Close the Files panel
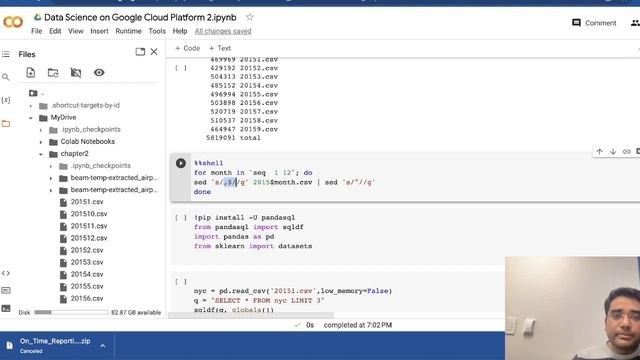This screenshot has height=360, width=640. [154, 52]
